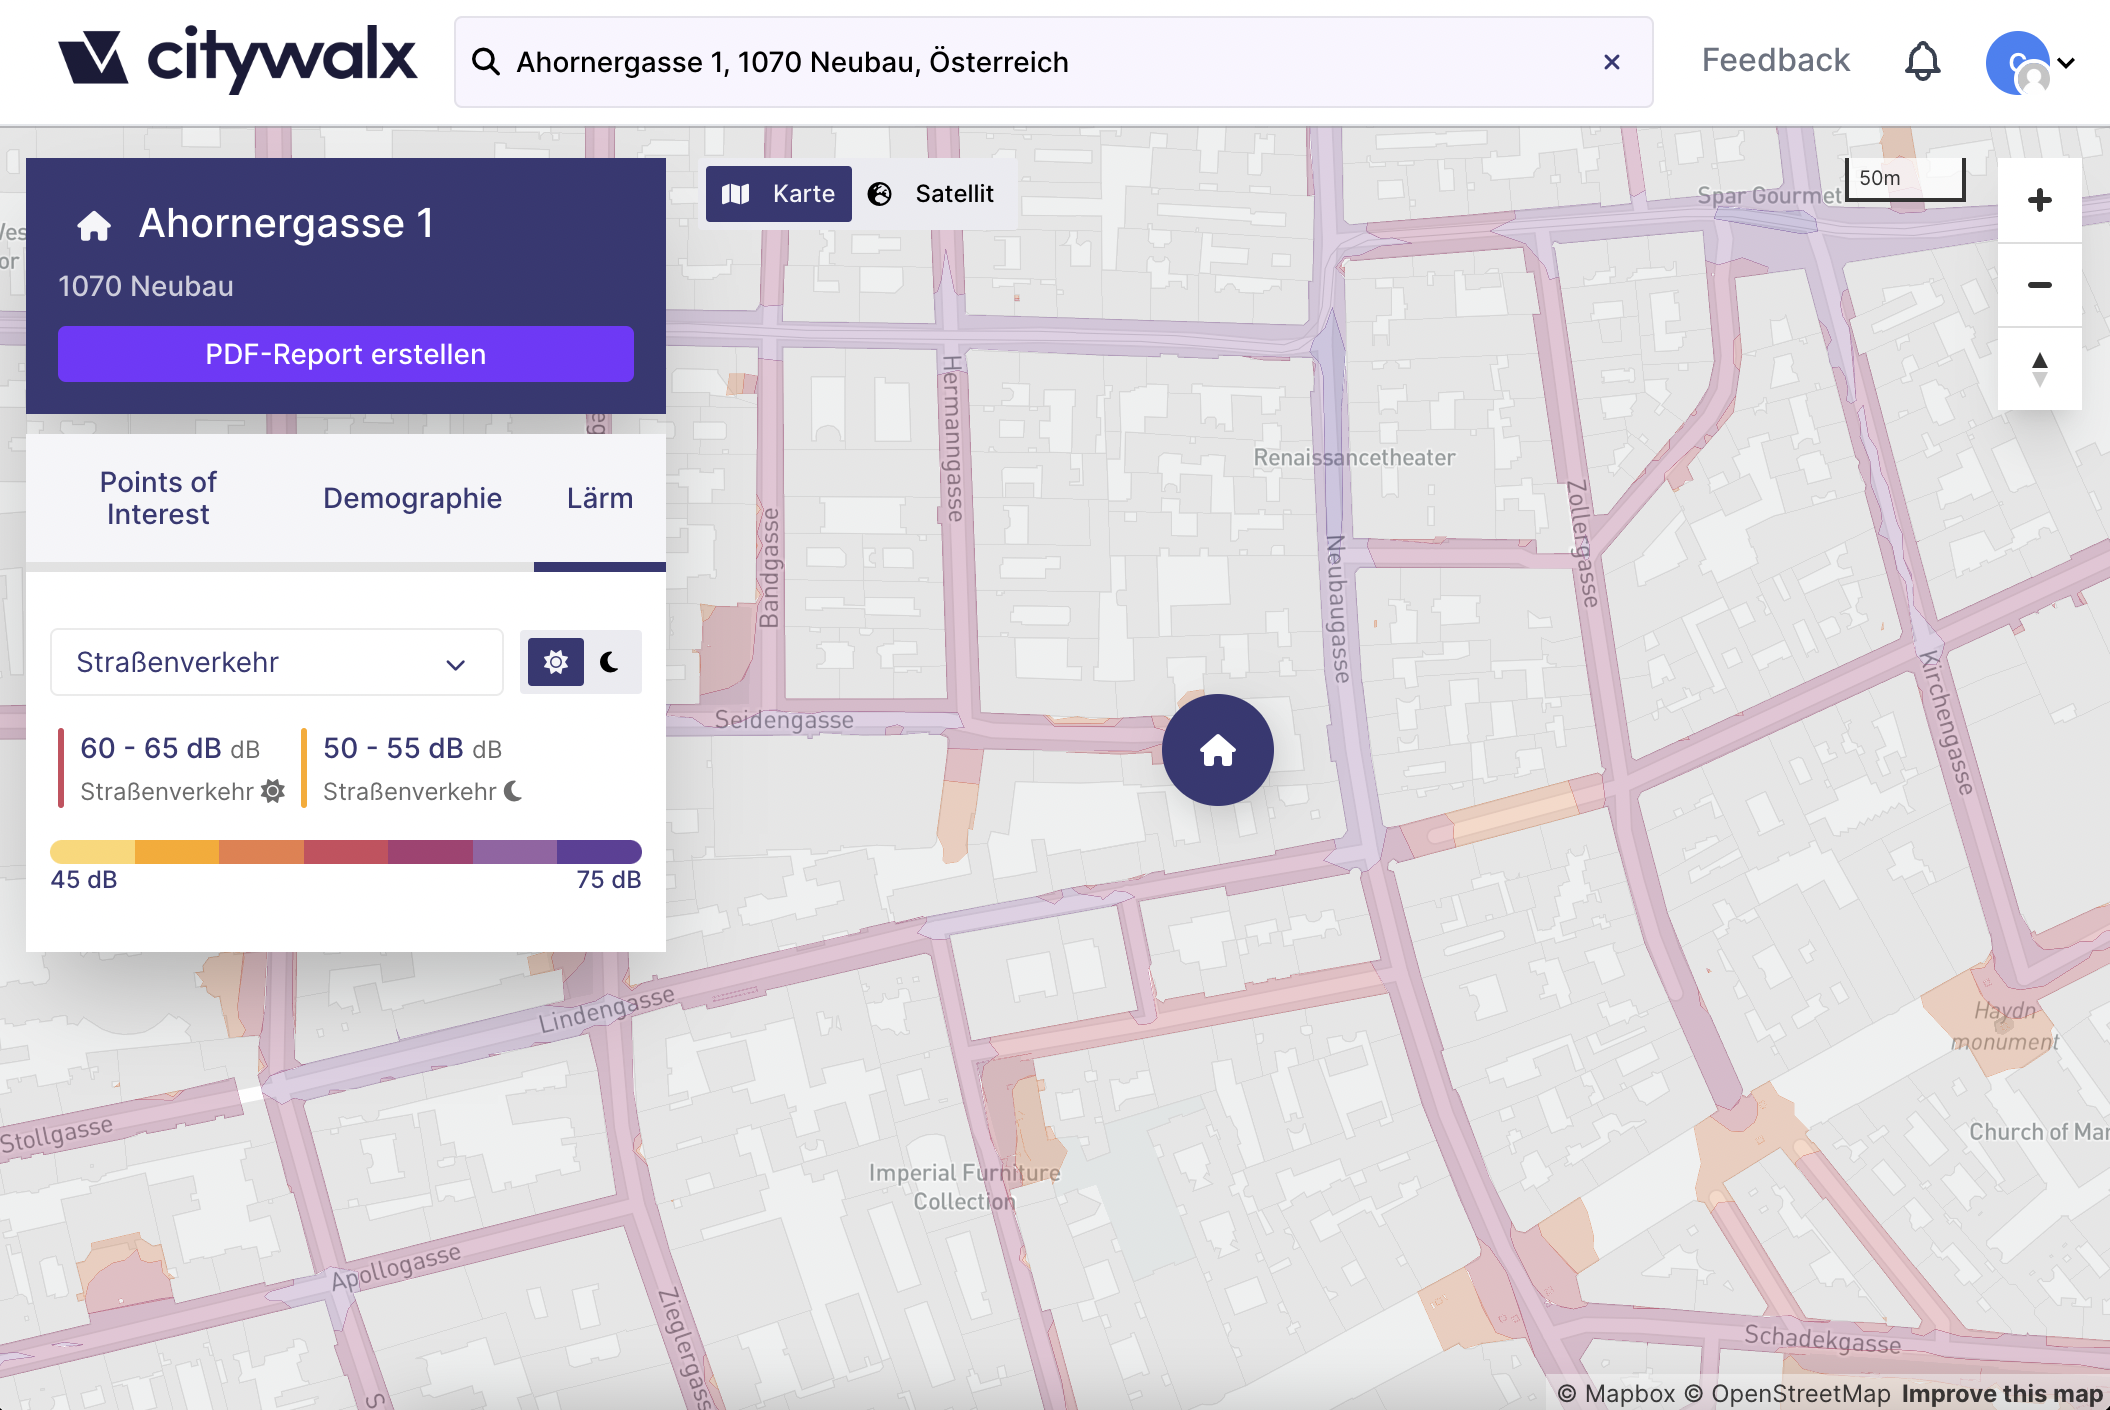This screenshot has width=2110, height=1410.
Task: Expand the user account menu chevron
Action: tap(2066, 62)
